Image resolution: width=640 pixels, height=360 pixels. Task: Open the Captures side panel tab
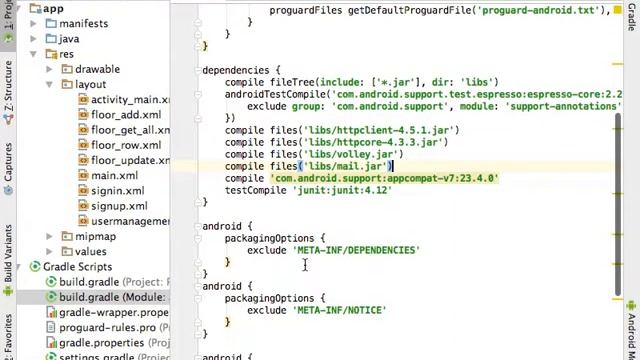8,168
